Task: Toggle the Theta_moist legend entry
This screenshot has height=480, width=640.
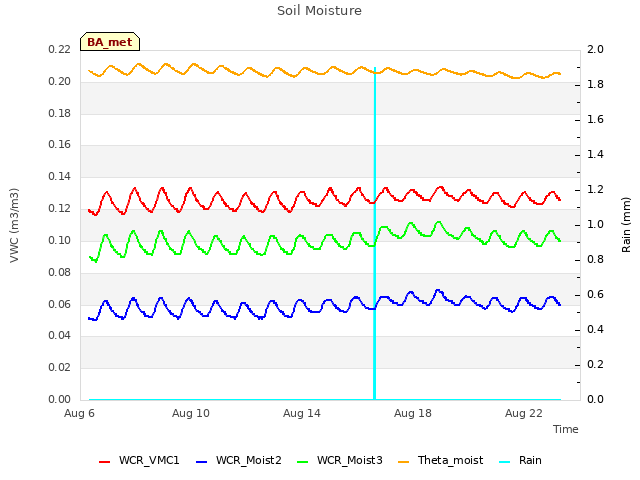Action: (440, 460)
